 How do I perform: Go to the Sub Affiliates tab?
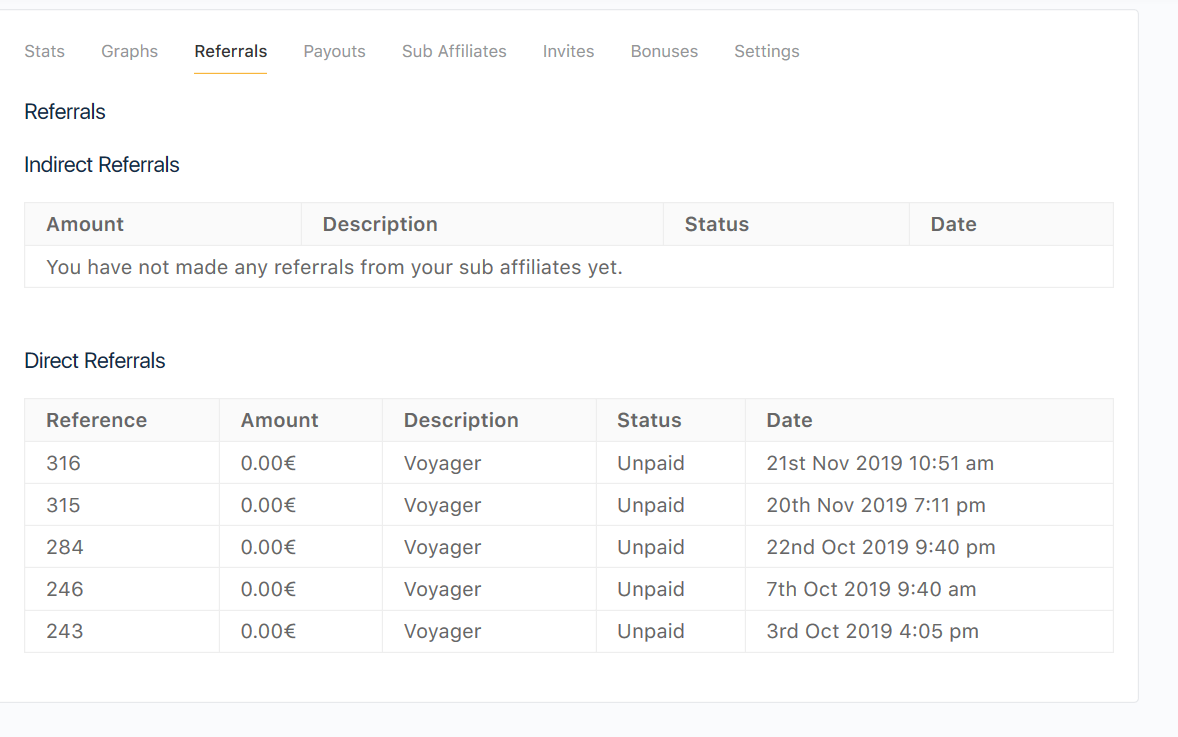[454, 51]
